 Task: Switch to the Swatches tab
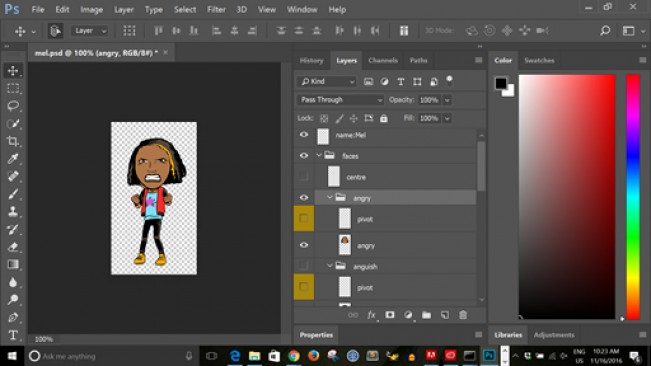pos(539,61)
